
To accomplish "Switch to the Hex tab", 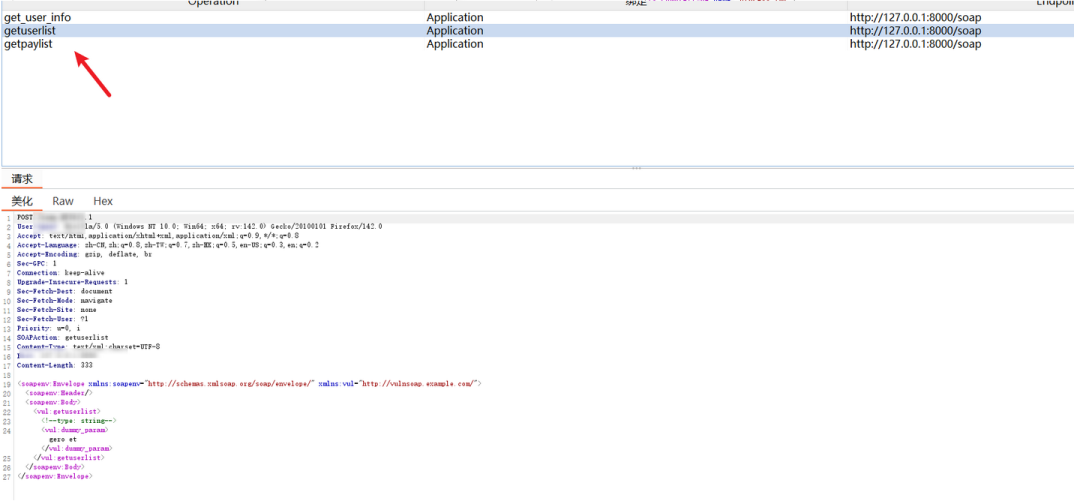I will pos(103,202).
